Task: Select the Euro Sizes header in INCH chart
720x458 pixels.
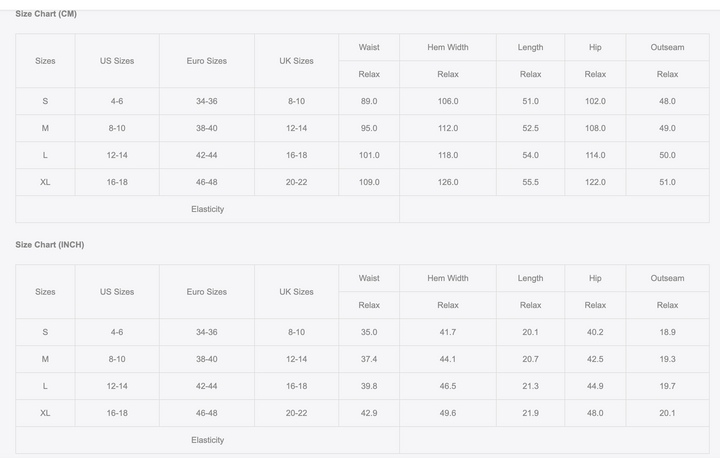Action: coord(207,292)
